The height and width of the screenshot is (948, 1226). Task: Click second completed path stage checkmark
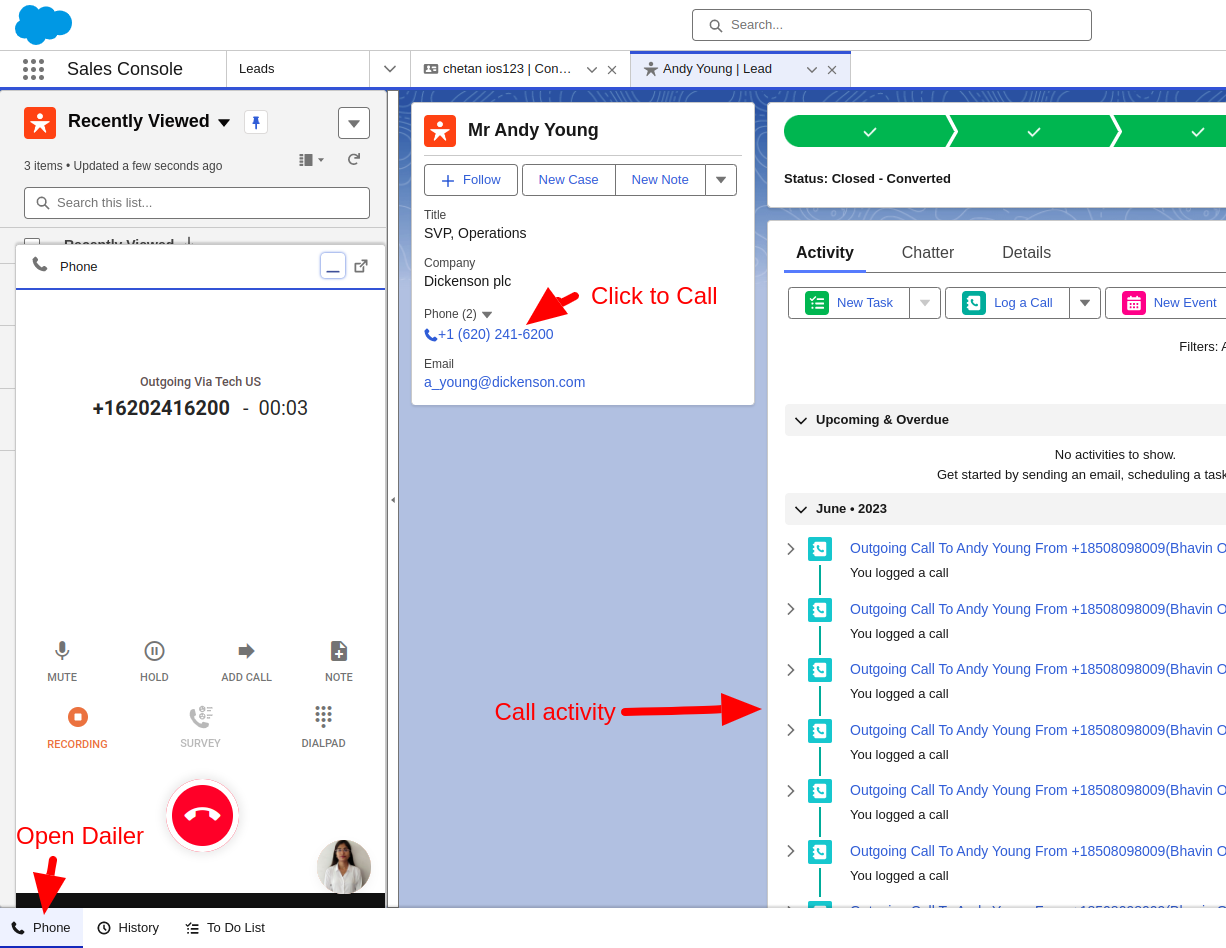1034,131
